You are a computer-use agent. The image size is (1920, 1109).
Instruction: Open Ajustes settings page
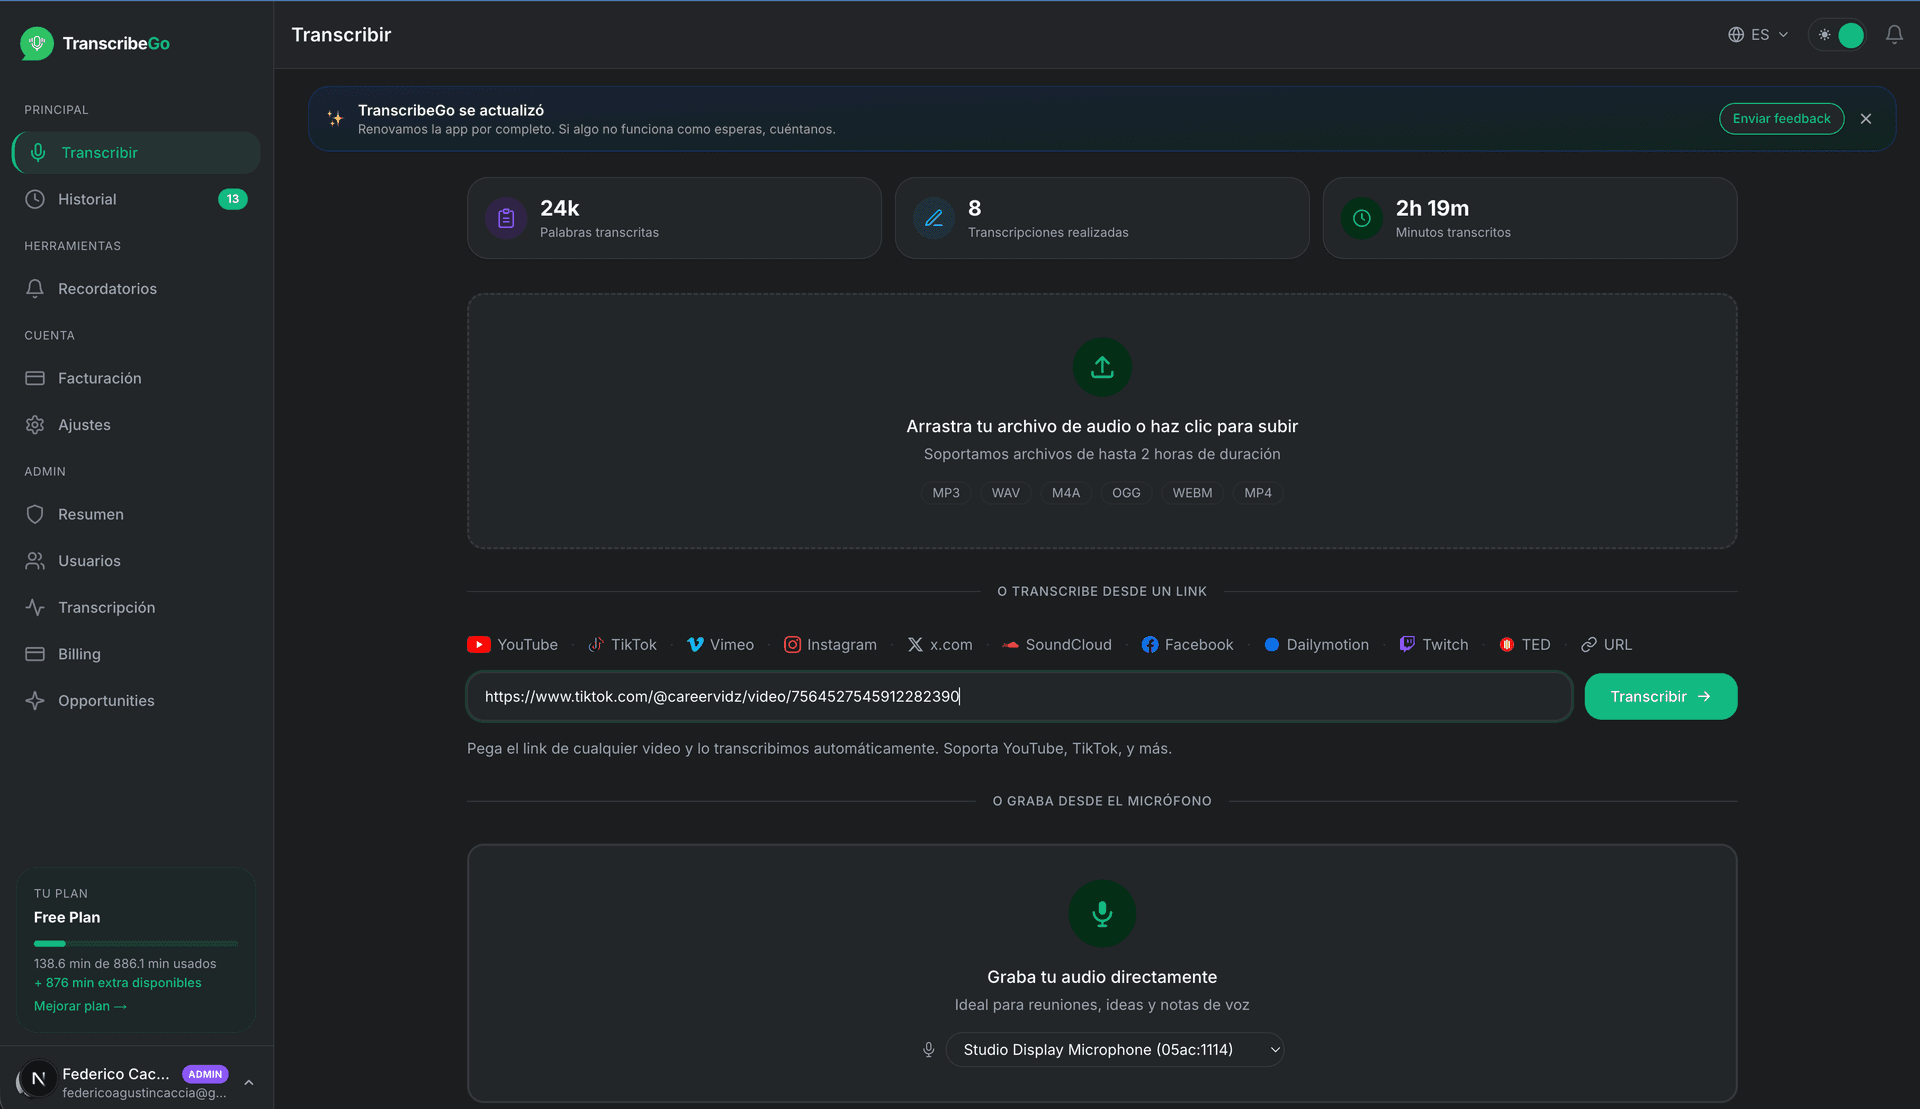click(84, 425)
